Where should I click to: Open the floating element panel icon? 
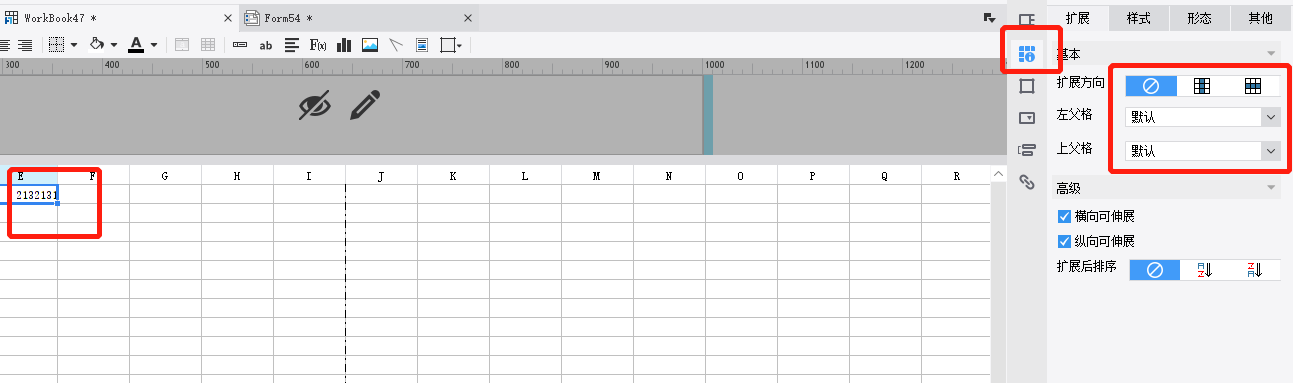pos(1026,86)
